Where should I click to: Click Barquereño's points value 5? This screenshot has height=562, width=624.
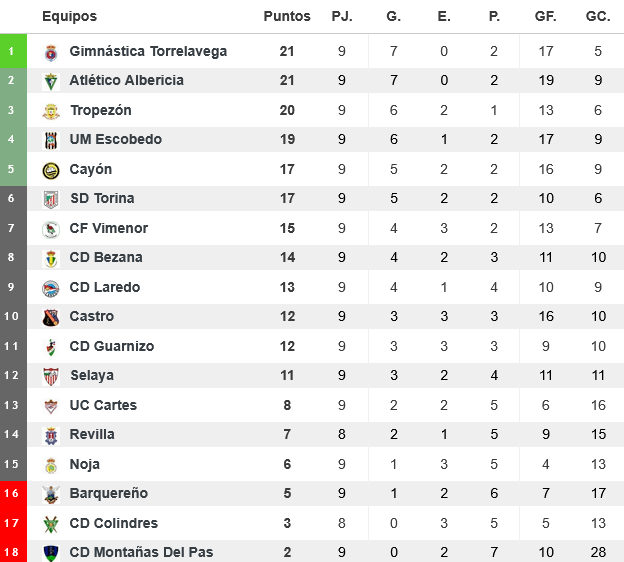tap(287, 493)
